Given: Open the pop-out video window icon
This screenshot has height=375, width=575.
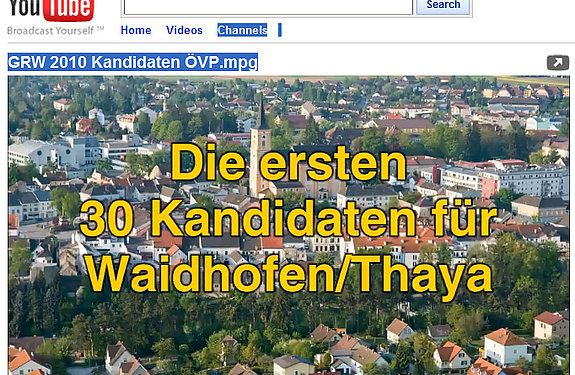Looking at the screenshot, I should pos(558,63).
